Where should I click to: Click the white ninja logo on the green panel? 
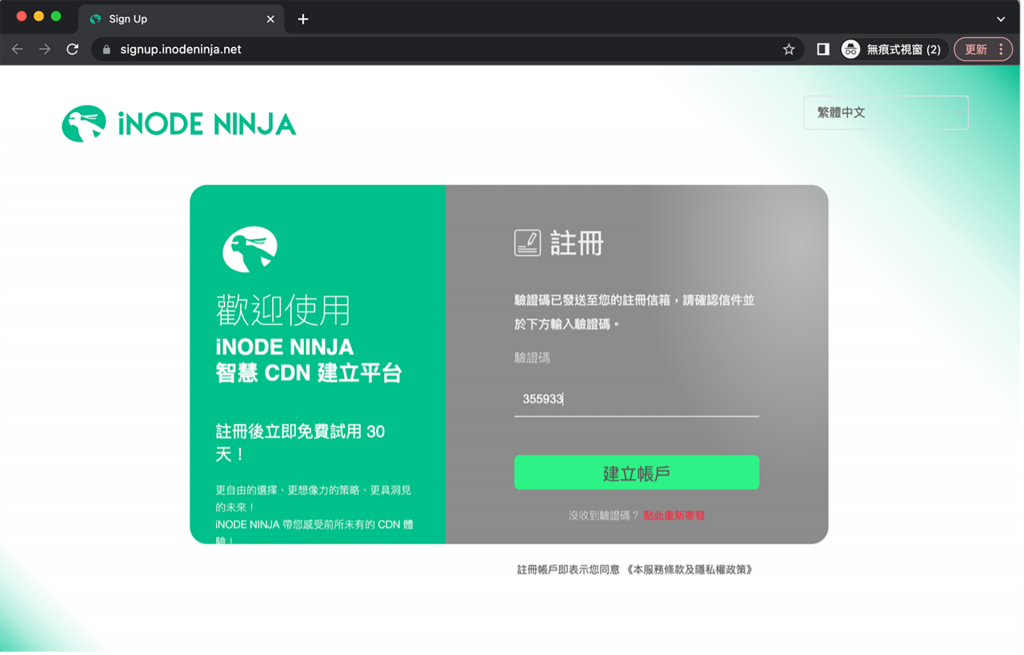pyautogui.click(x=249, y=249)
